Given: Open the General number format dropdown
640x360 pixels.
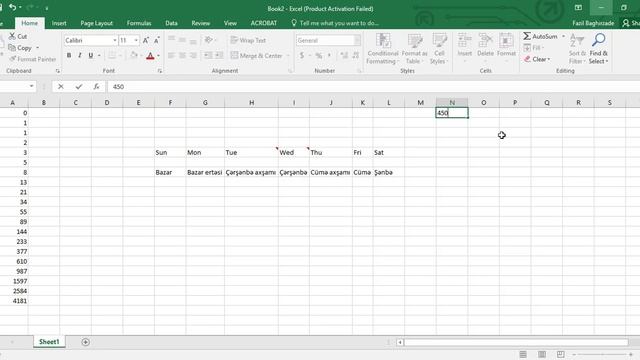Looking at the screenshot, I should [357, 40].
